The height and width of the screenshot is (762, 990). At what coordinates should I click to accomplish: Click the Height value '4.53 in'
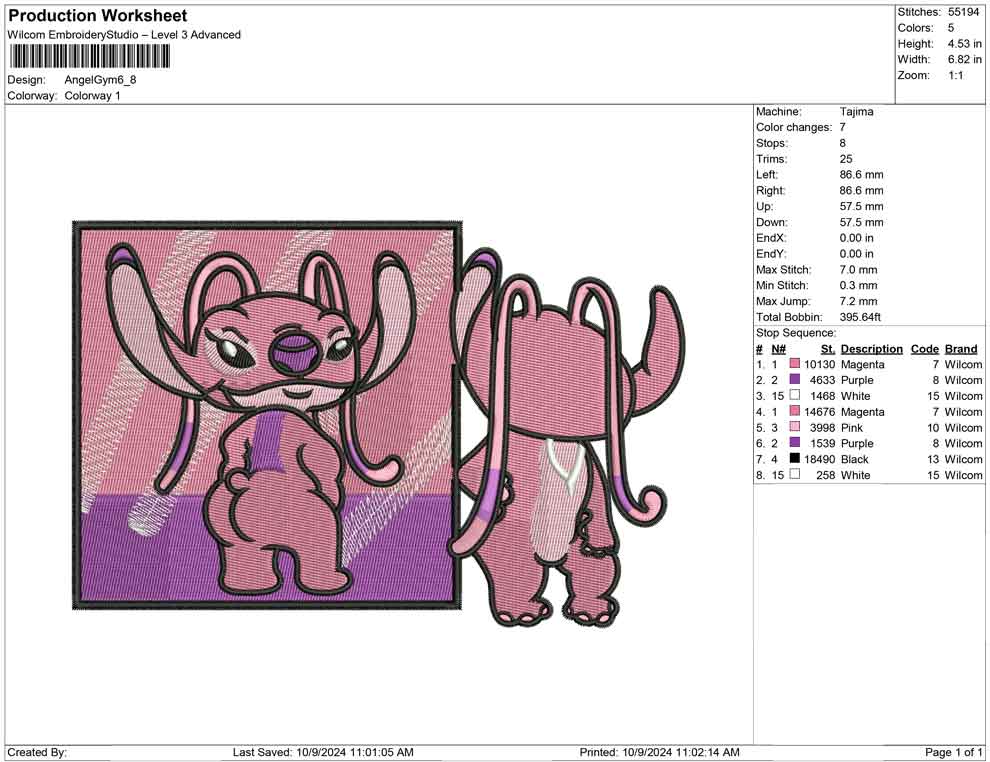coord(964,44)
